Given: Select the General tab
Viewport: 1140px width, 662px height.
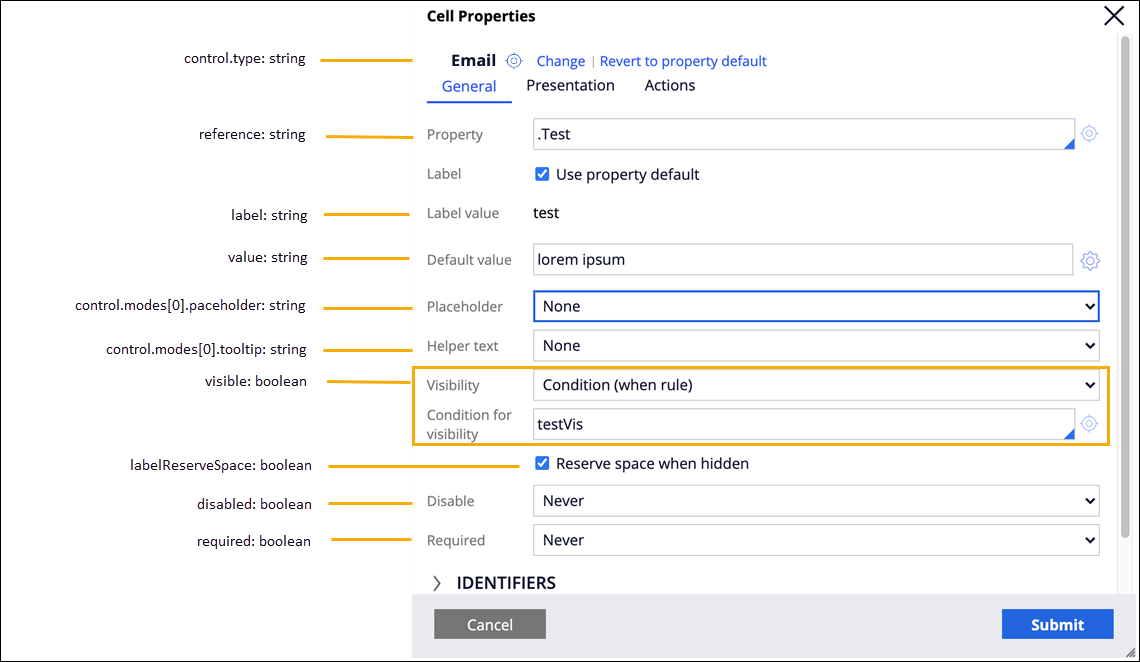Looking at the screenshot, I should click(469, 87).
